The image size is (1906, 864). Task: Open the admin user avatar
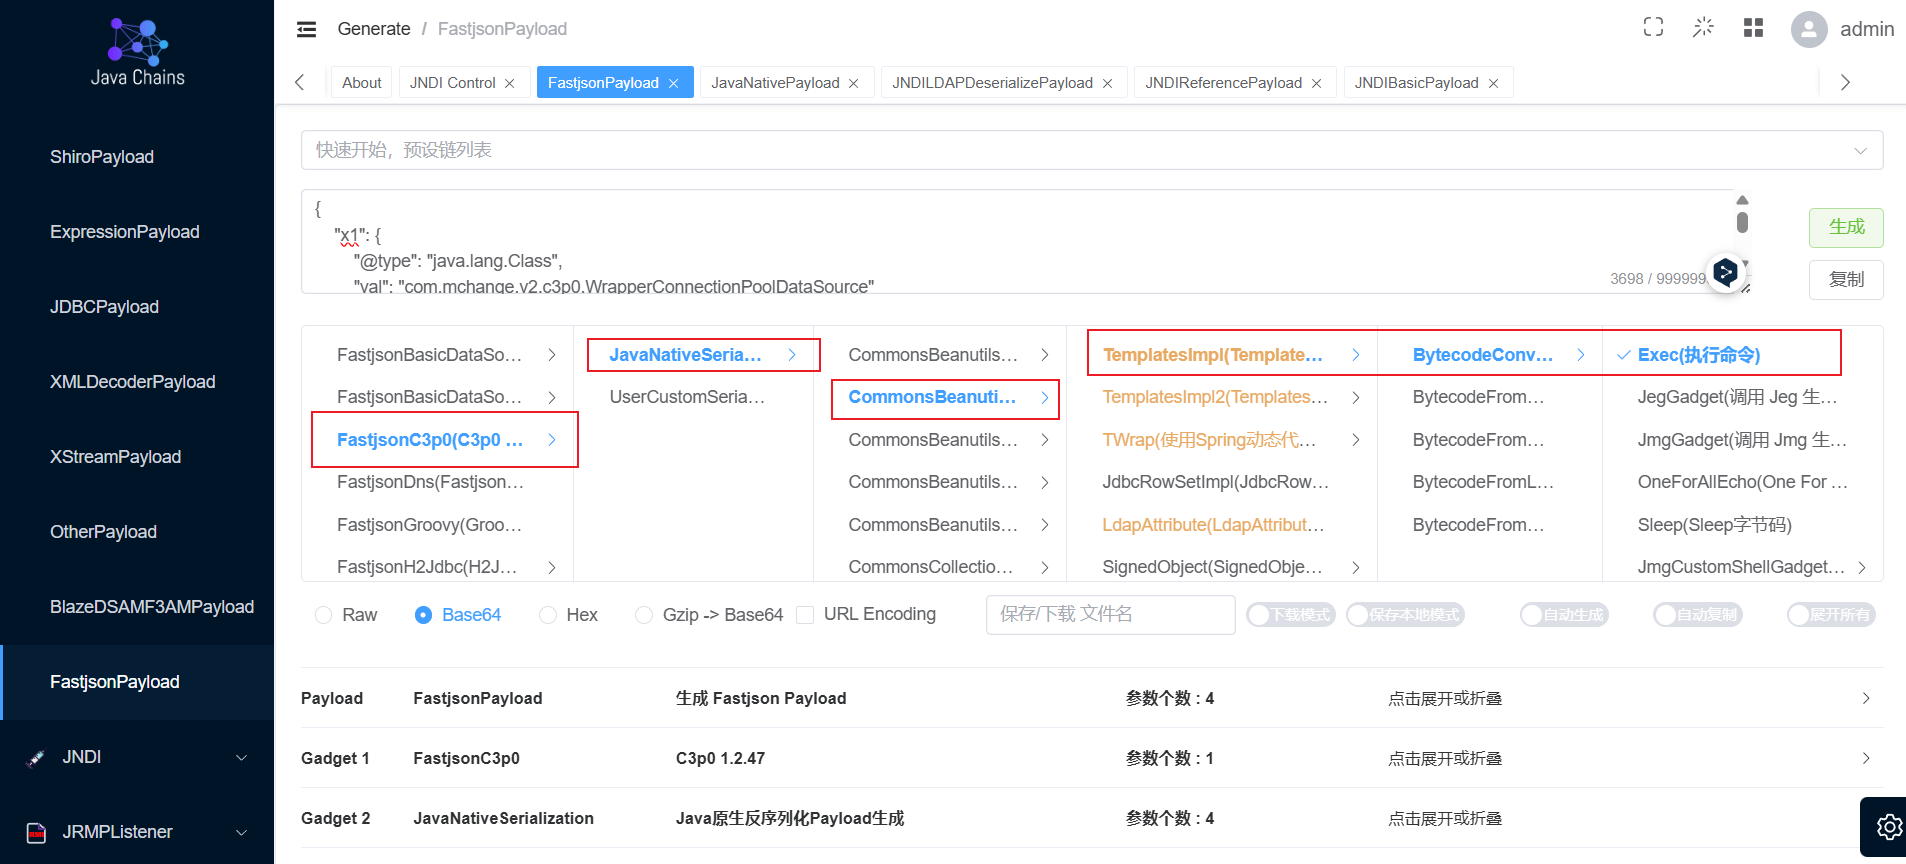1809,29
